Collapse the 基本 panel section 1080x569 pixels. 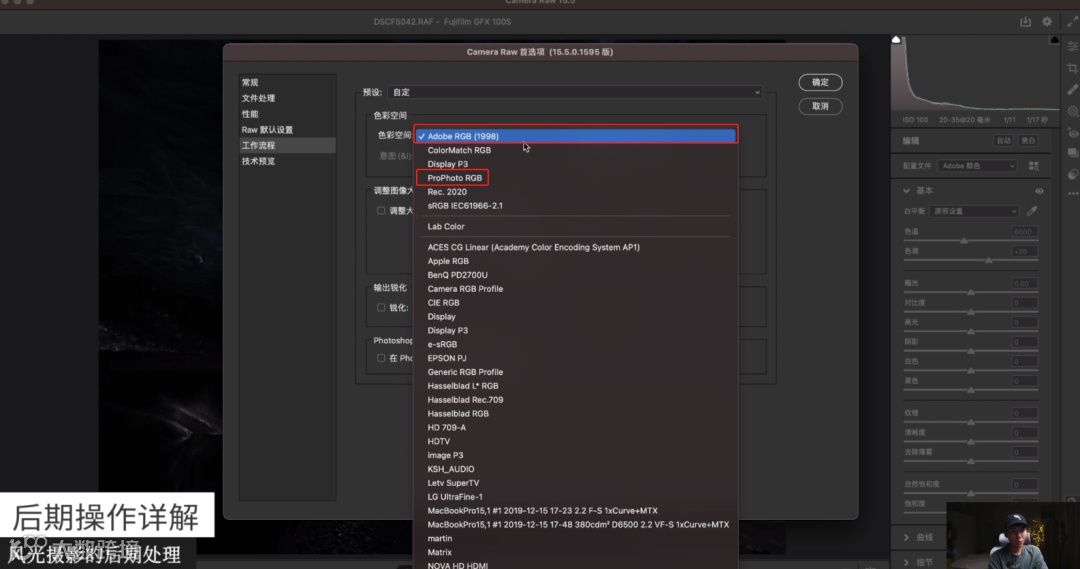point(906,191)
